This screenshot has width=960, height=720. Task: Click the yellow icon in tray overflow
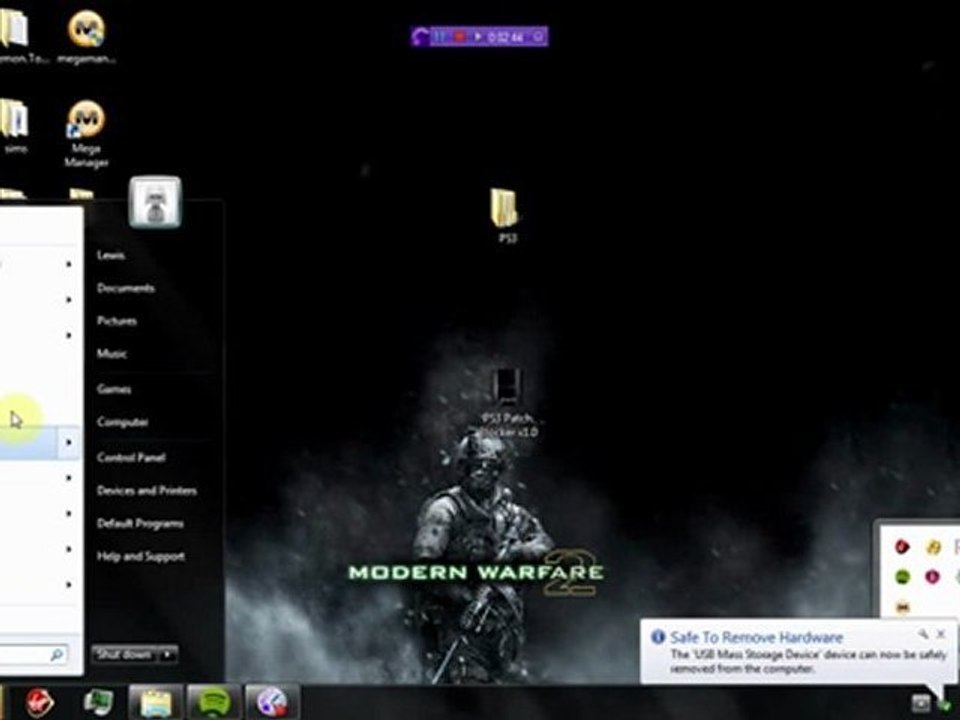932,547
